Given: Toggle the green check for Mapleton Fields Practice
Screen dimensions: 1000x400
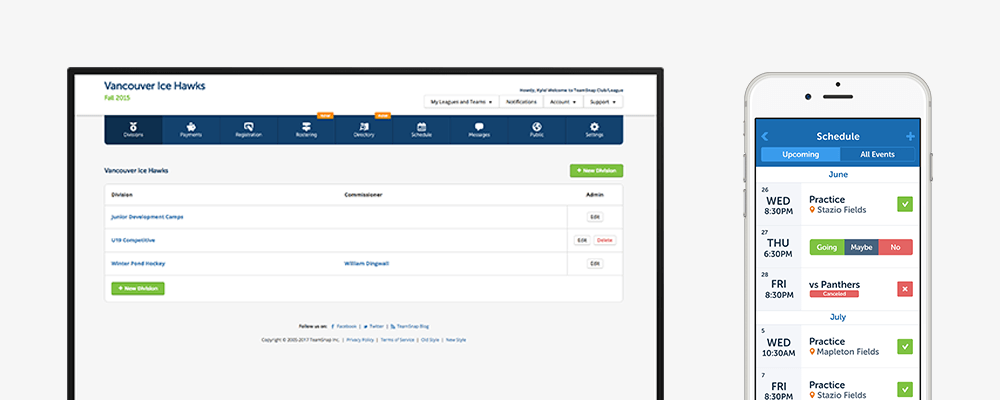Looking at the screenshot, I should tap(905, 346).
